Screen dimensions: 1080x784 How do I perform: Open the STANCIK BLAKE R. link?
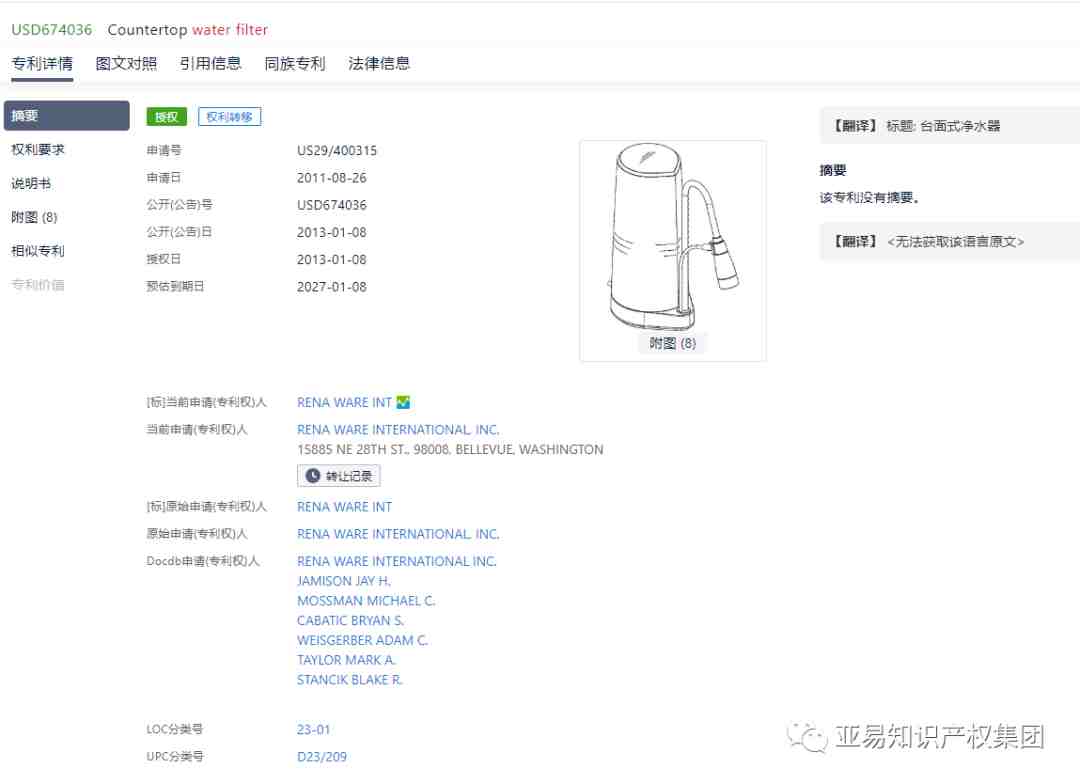pos(350,680)
